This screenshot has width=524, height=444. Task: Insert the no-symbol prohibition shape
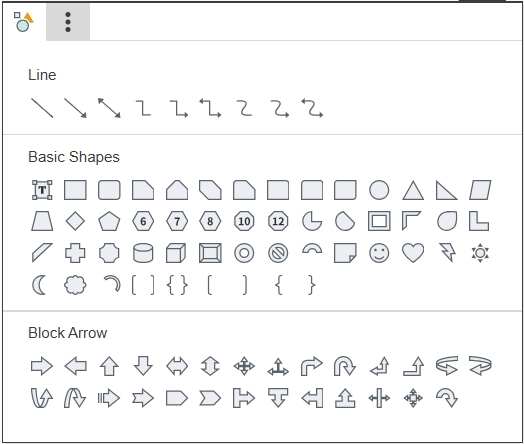[278, 253]
